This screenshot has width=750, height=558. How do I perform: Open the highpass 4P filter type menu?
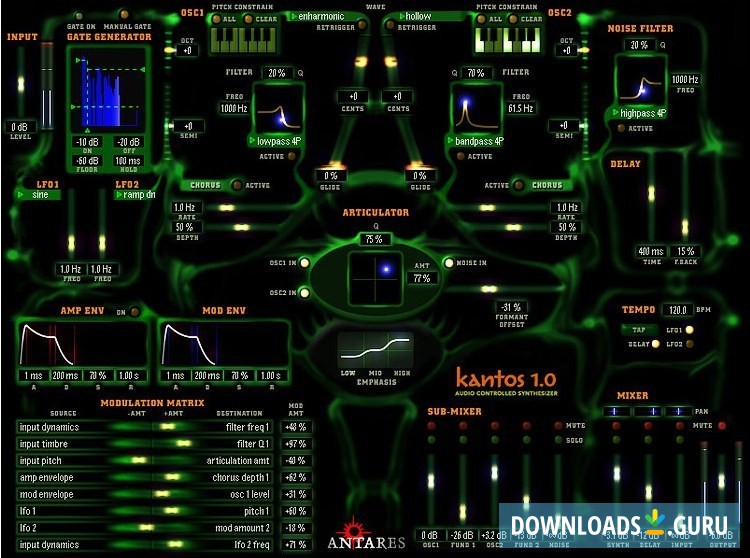640,113
